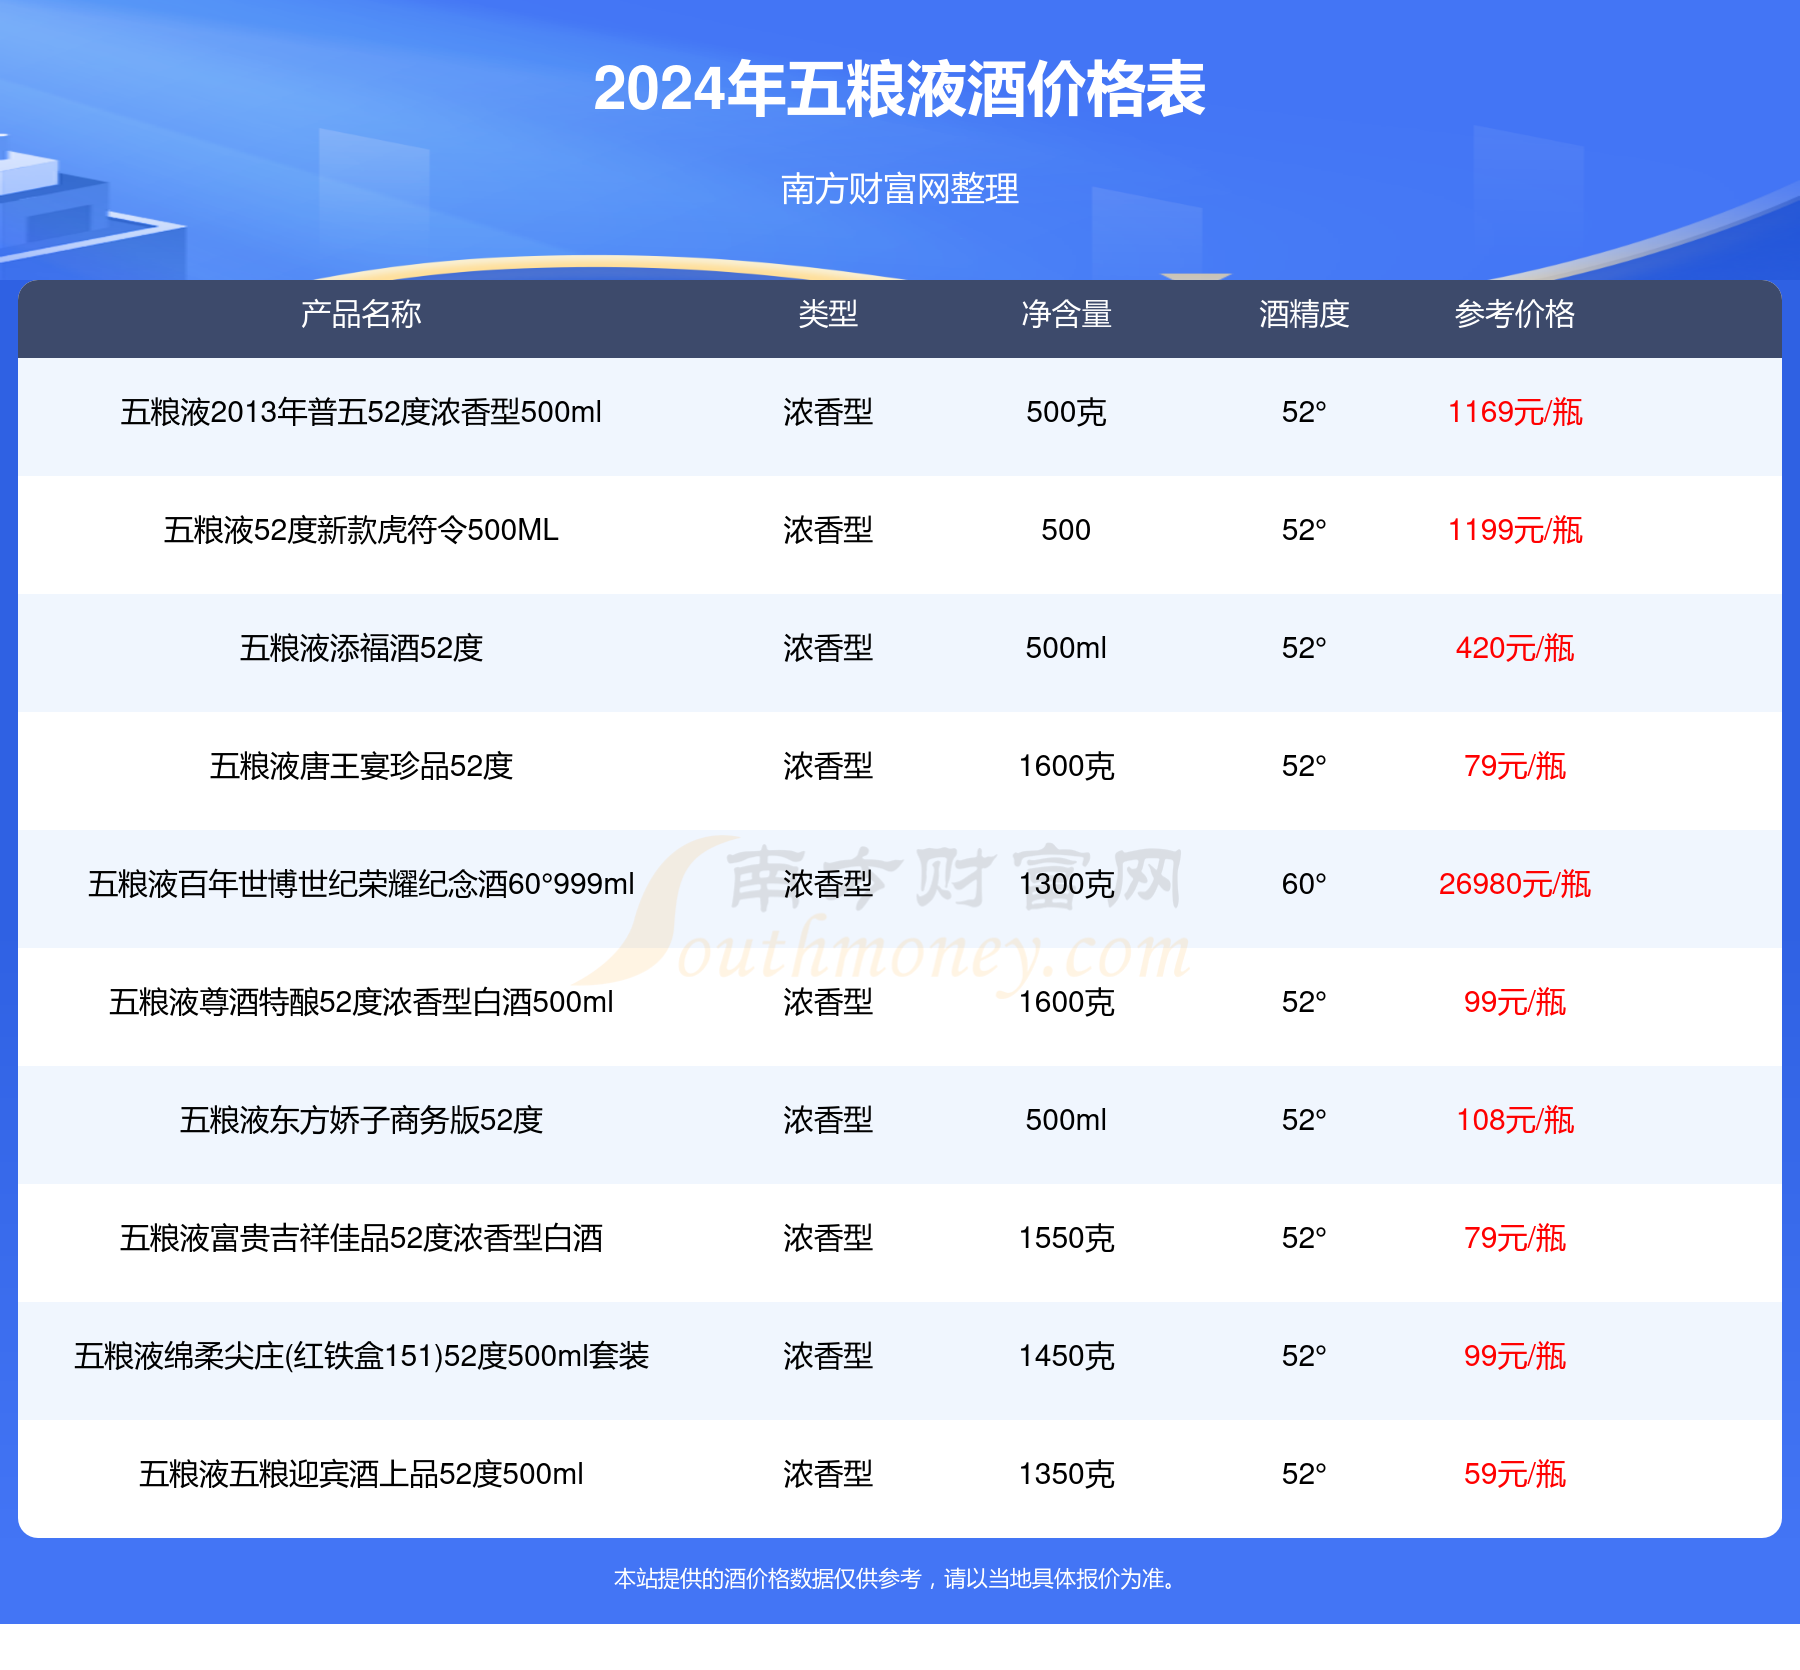
Task: Click the title 2024年五粮液酒价格表
Action: pos(899,89)
